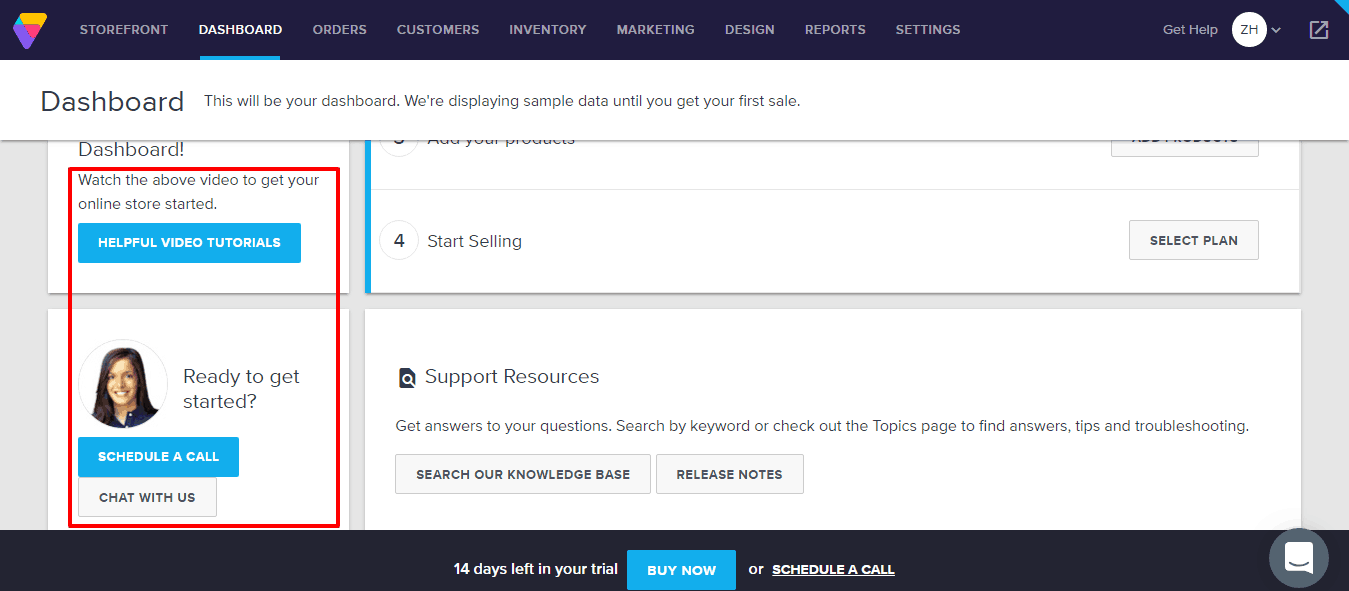The image size is (1349, 591).
Task: Click CHAT WITH US
Action: [x=146, y=497]
